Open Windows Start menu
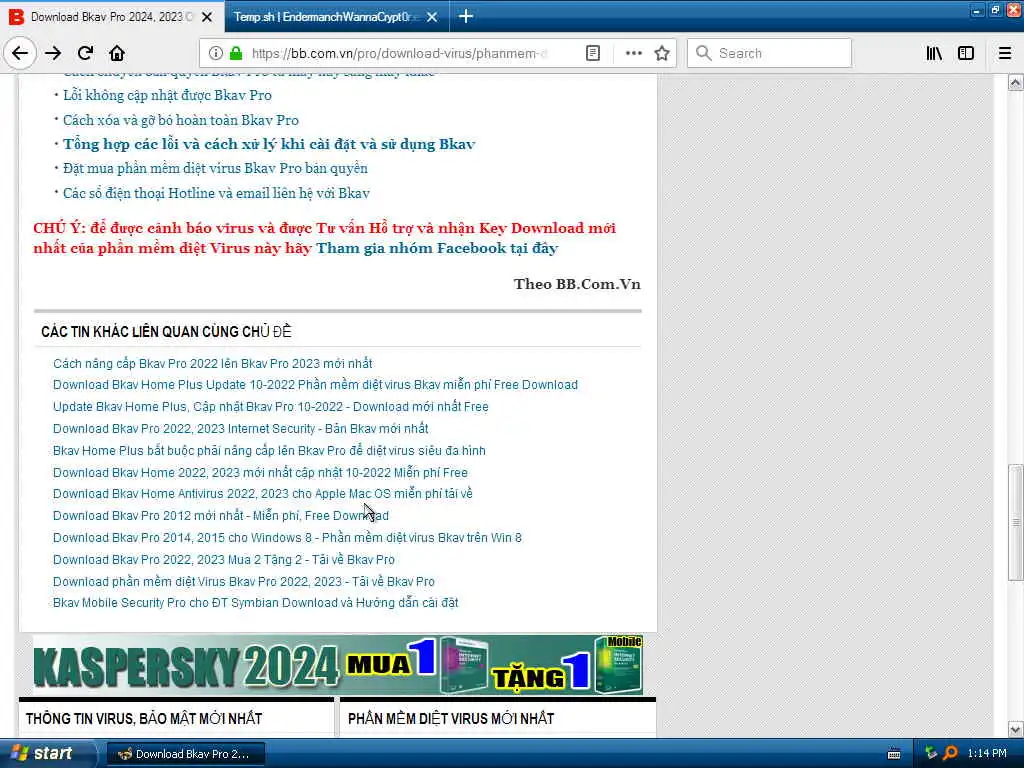Viewport: 1024px width, 768px height. [47, 753]
